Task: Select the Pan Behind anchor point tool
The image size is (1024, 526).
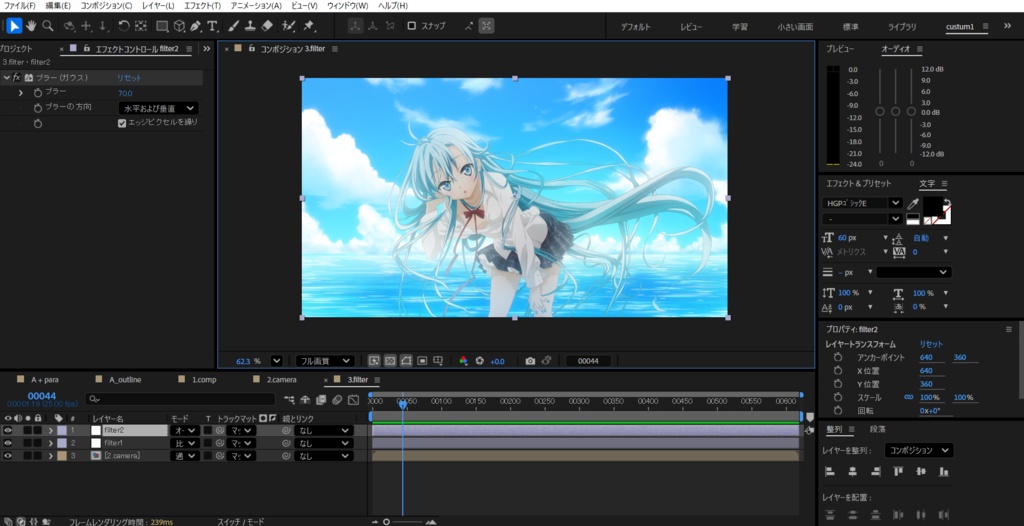Action: (x=140, y=26)
